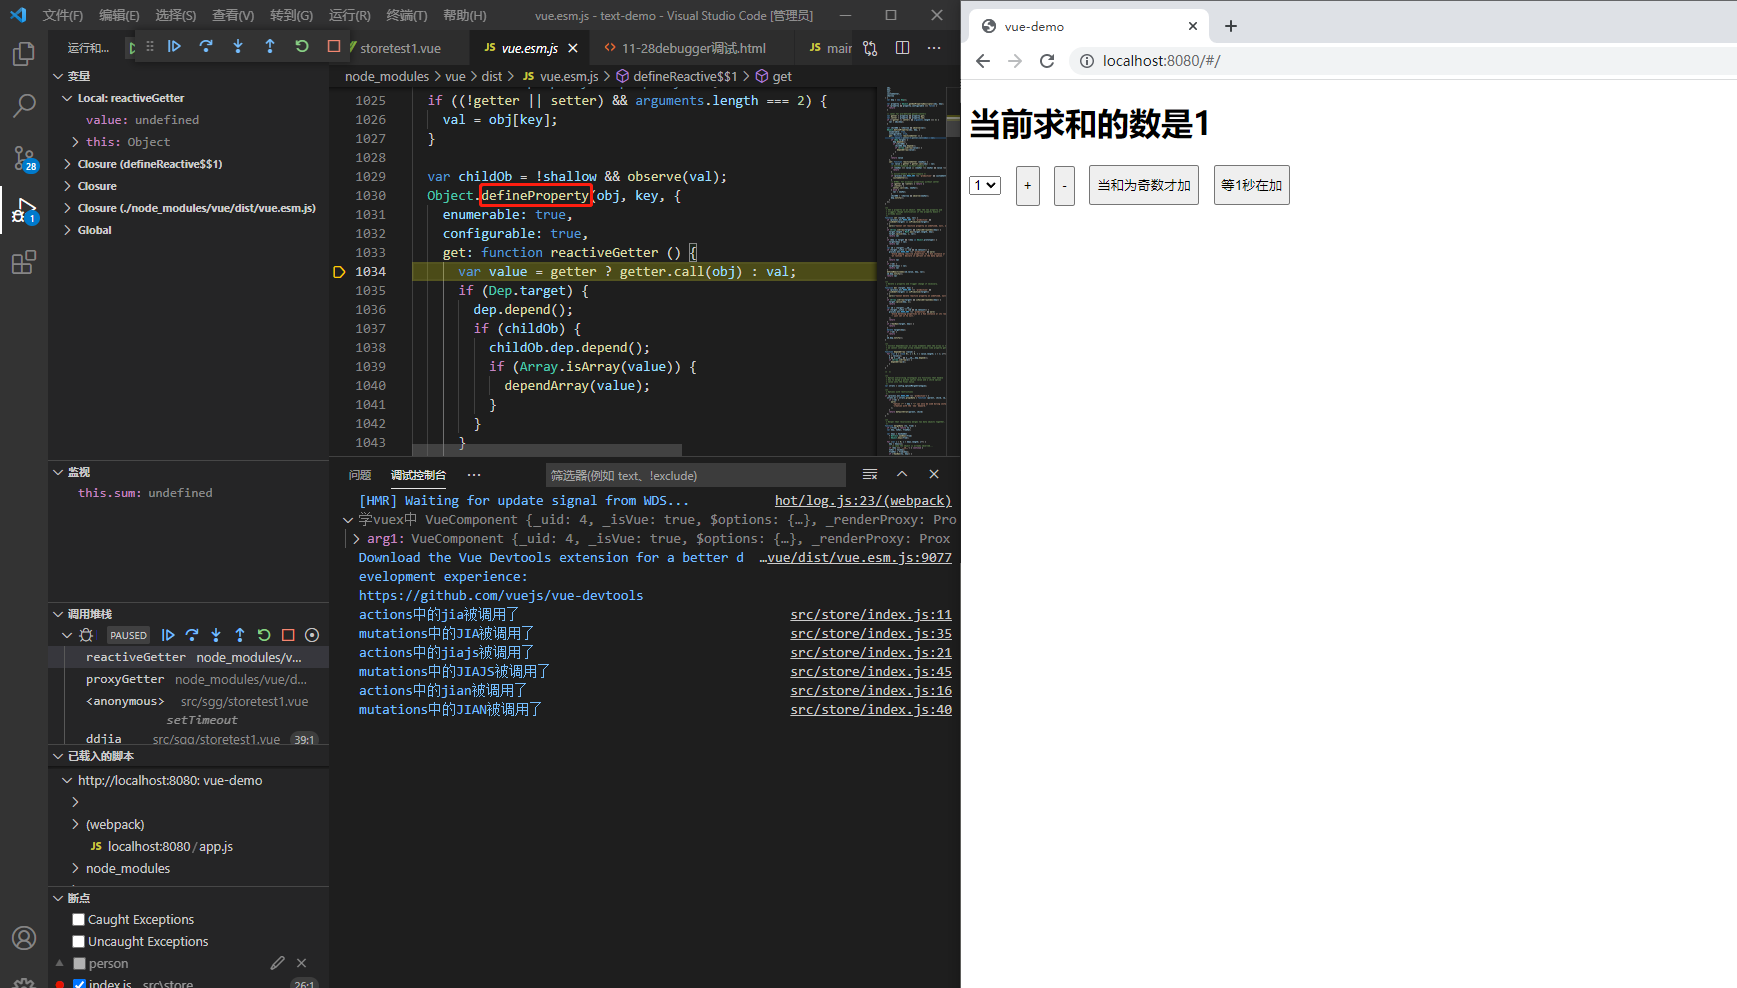
Task: Click continue icon in call stack row
Action: pyautogui.click(x=168, y=635)
